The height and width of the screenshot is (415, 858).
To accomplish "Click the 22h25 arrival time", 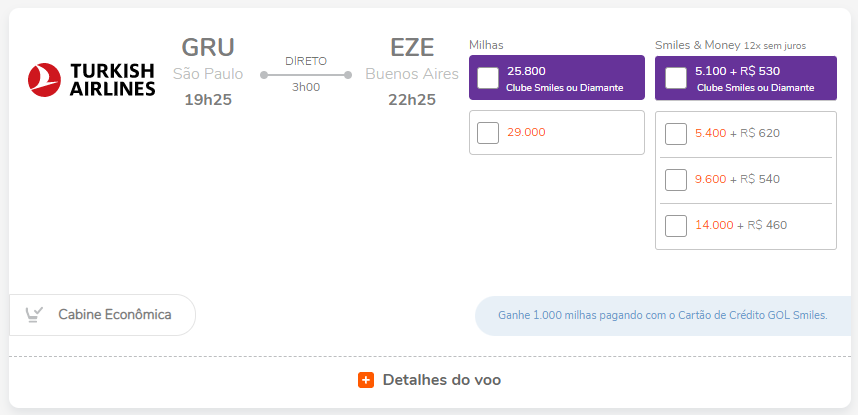I will tap(412, 99).
